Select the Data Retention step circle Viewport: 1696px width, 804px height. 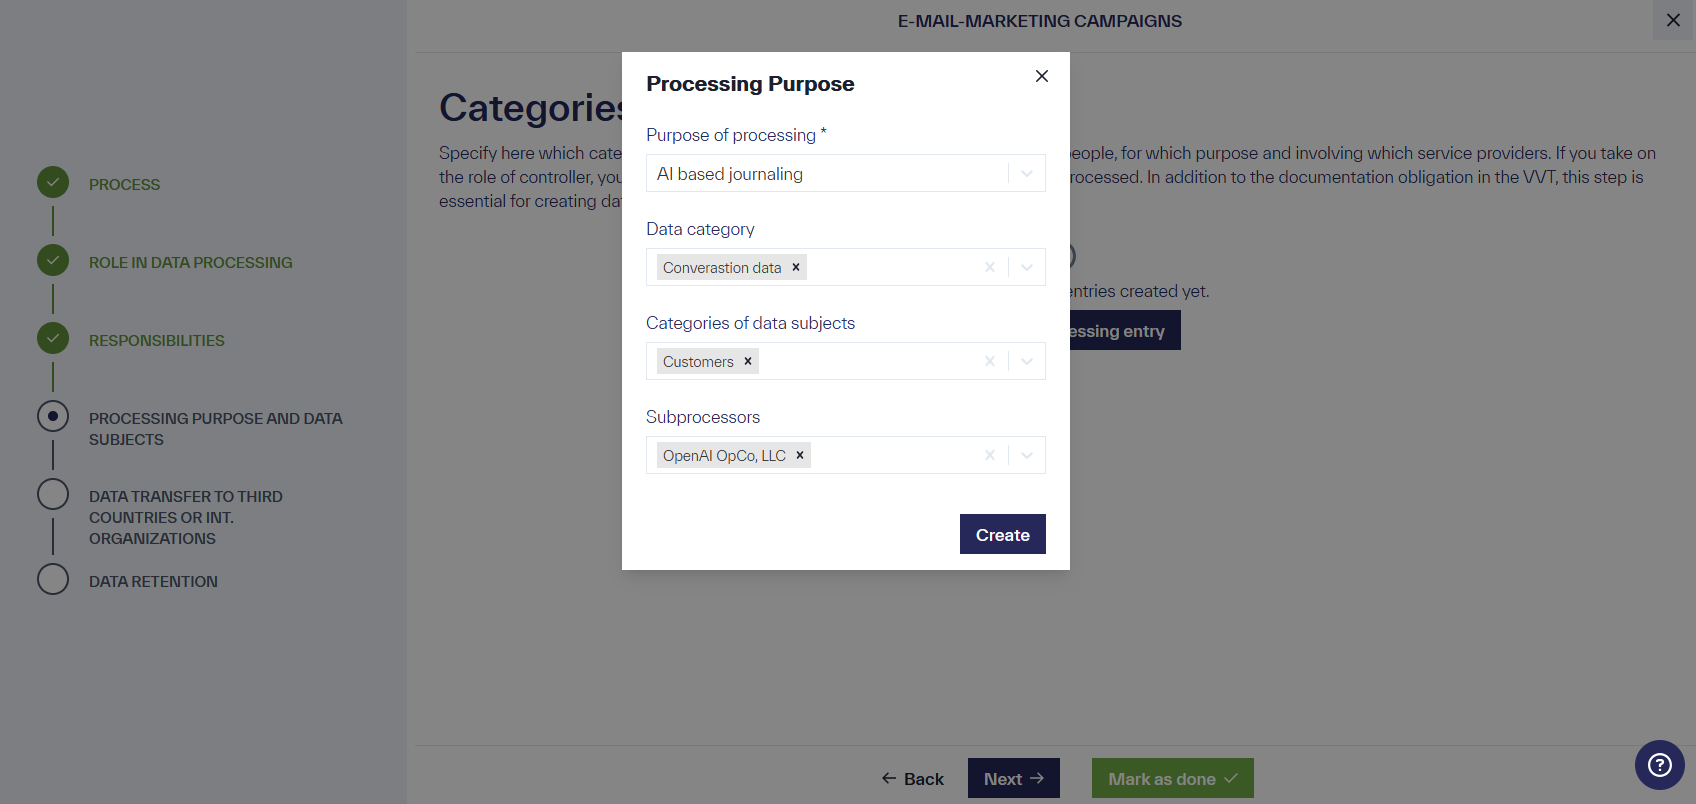tap(53, 579)
